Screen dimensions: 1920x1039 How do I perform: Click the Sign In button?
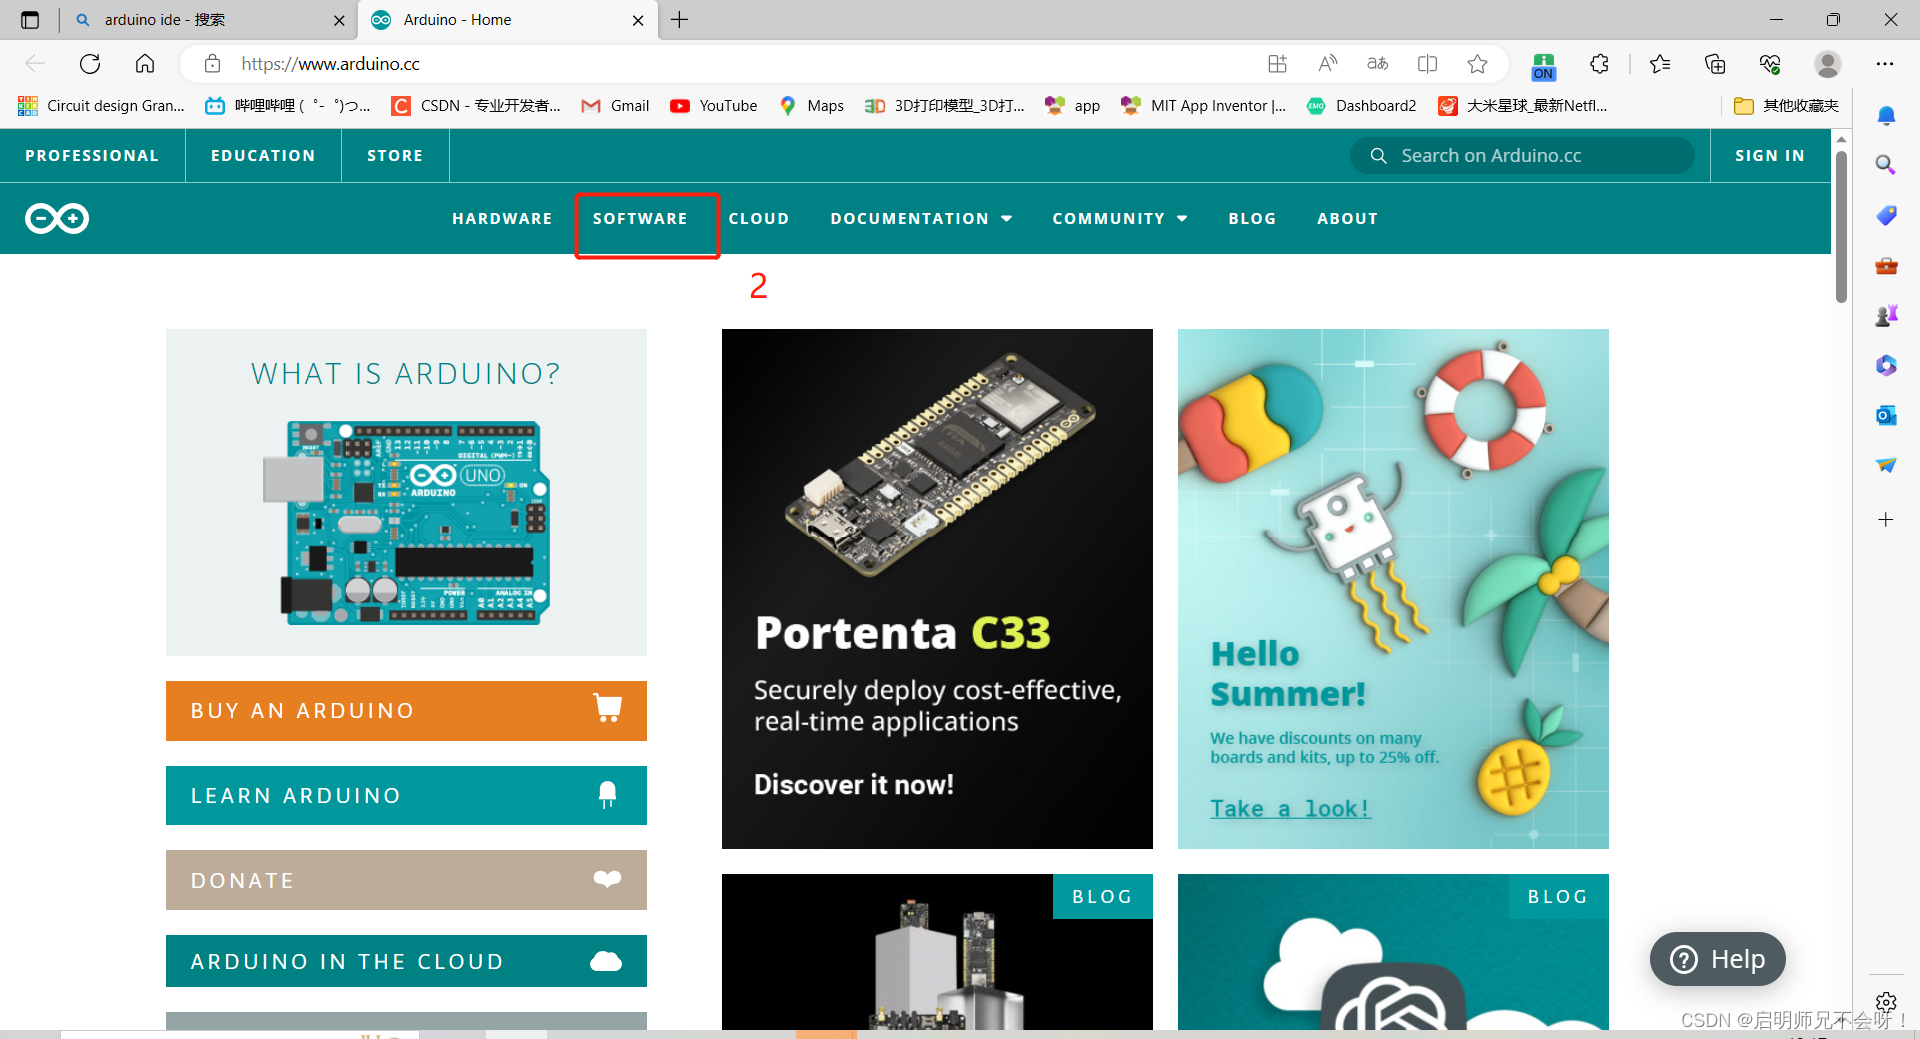point(1770,156)
